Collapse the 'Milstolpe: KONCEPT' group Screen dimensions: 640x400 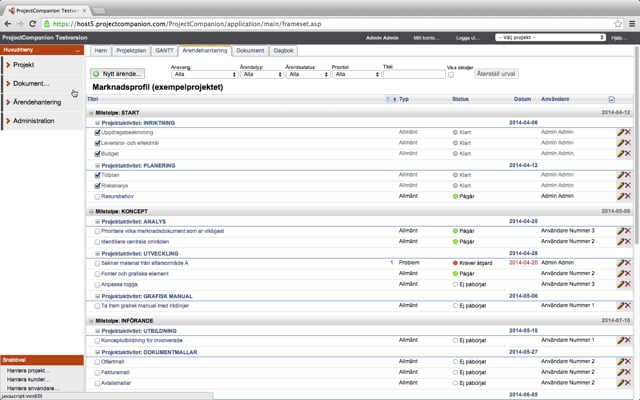pyautogui.click(x=91, y=211)
